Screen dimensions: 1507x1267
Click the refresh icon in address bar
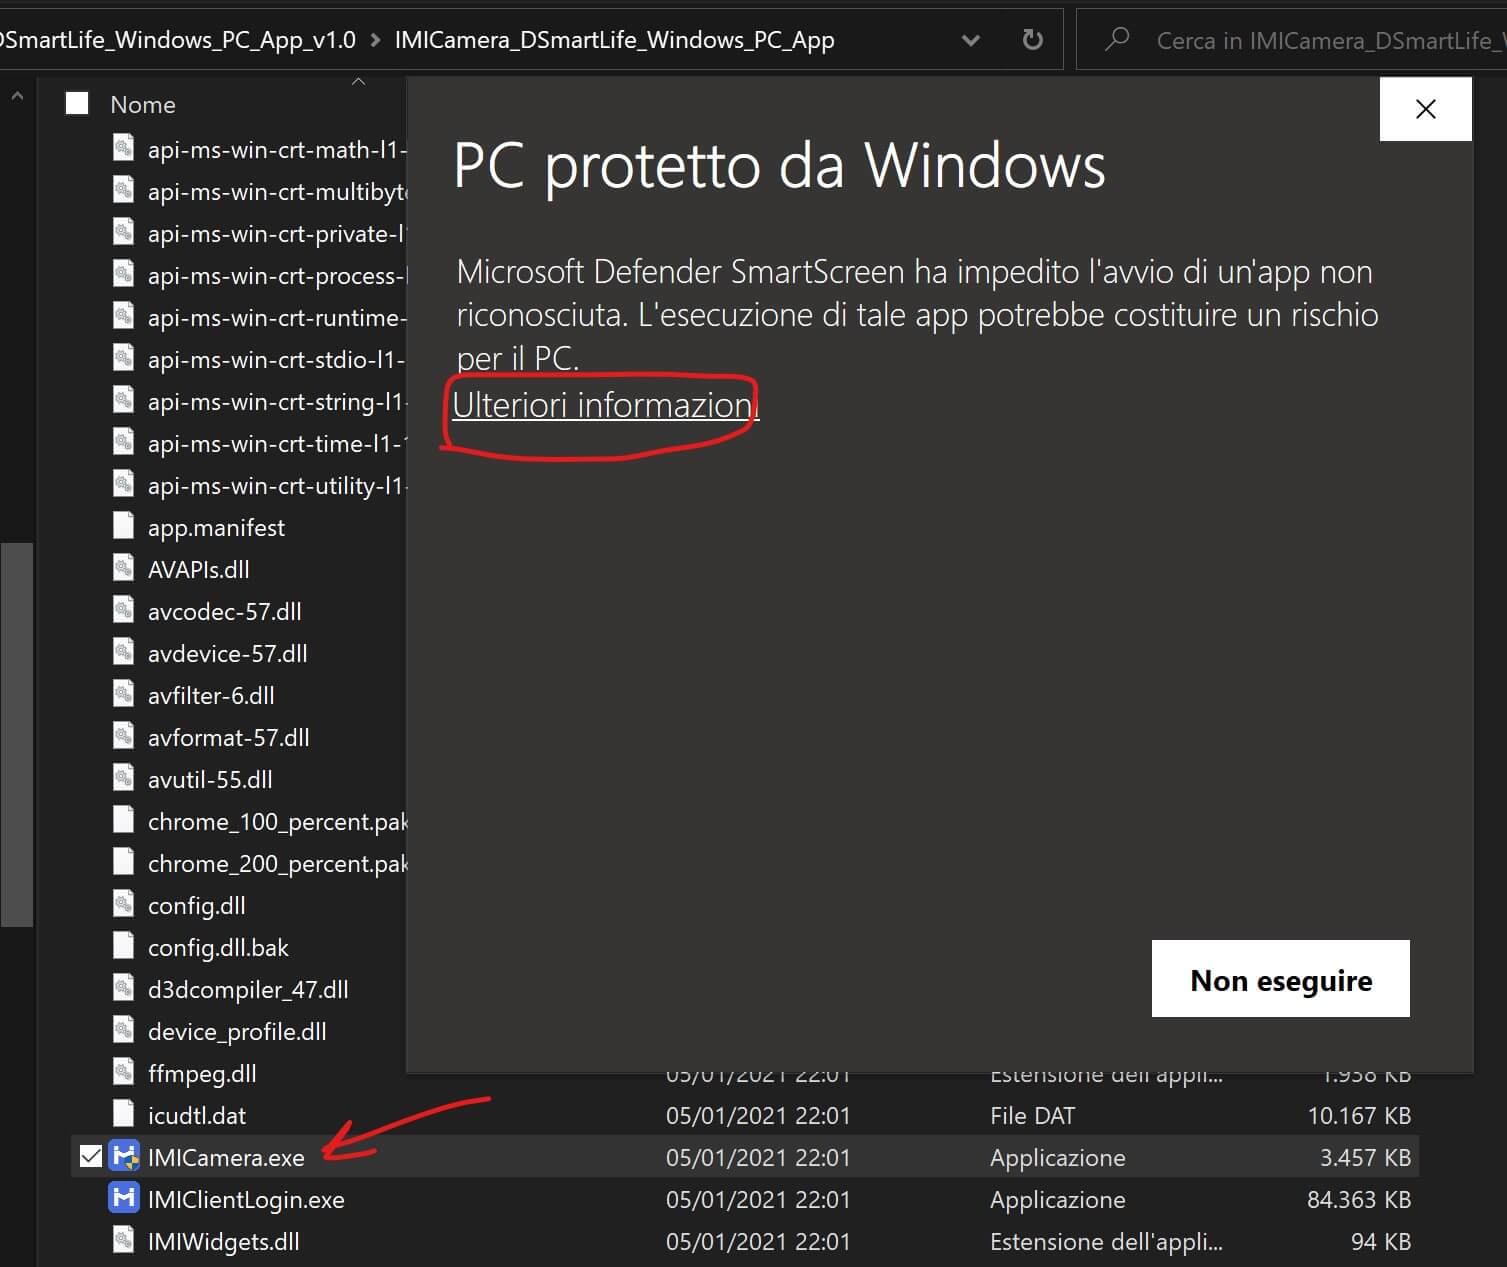coord(1032,40)
